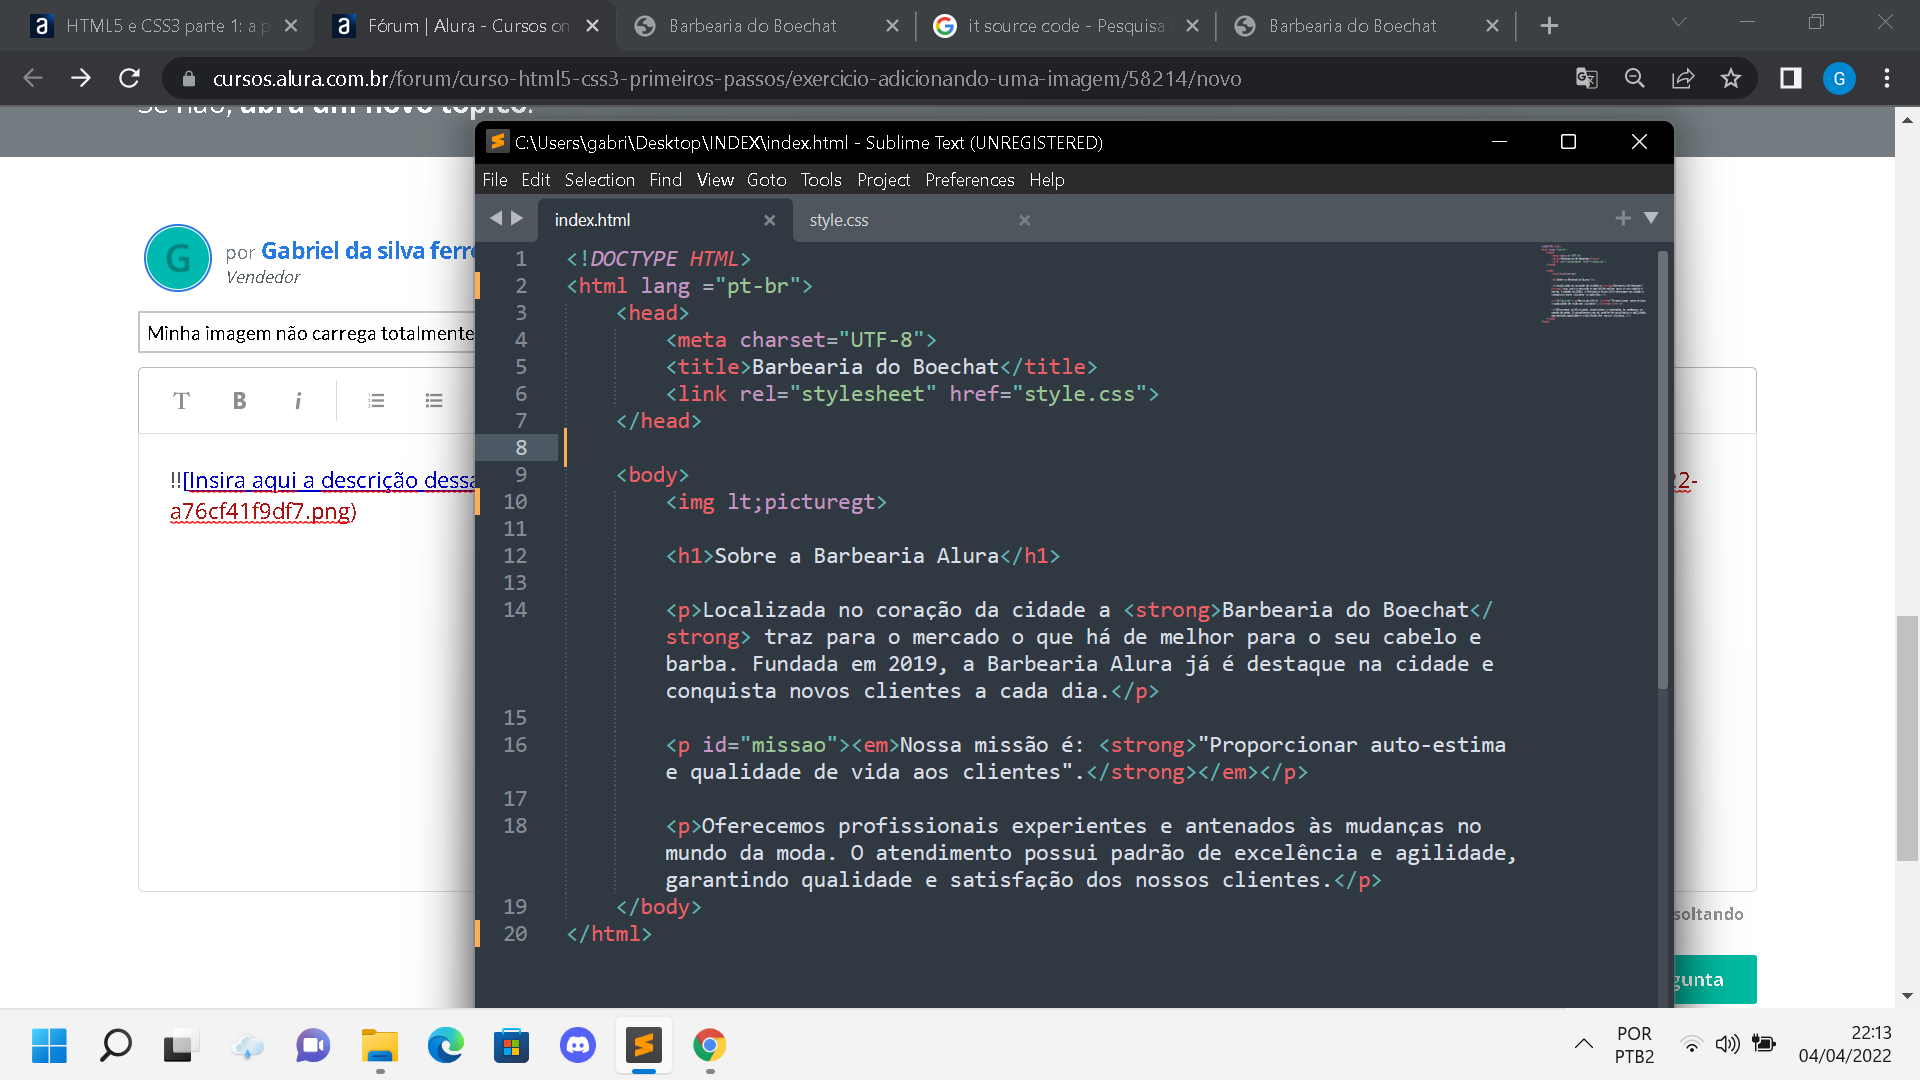
Task: Open Windows taskbar search
Action: click(116, 1046)
